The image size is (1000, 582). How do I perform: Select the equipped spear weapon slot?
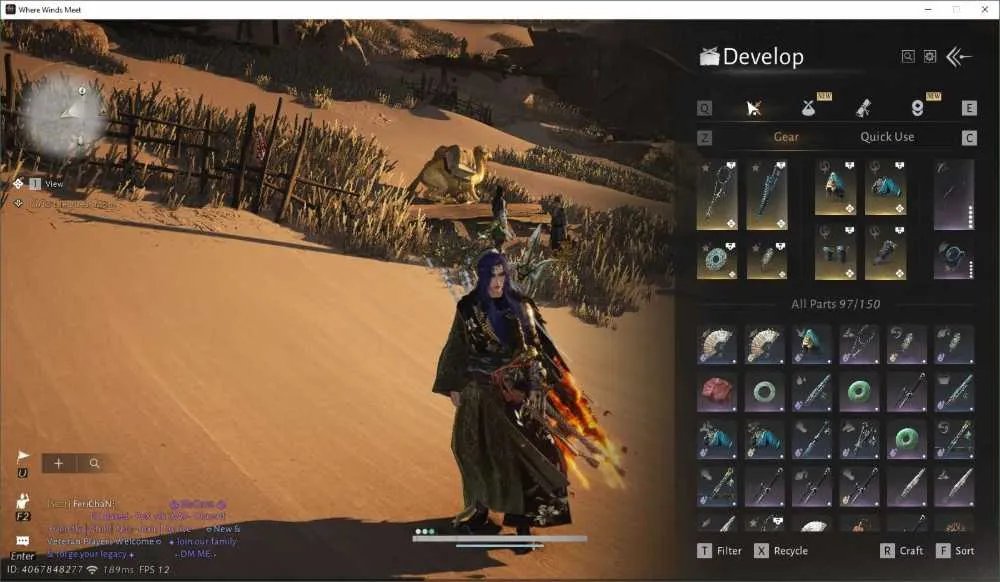717,195
